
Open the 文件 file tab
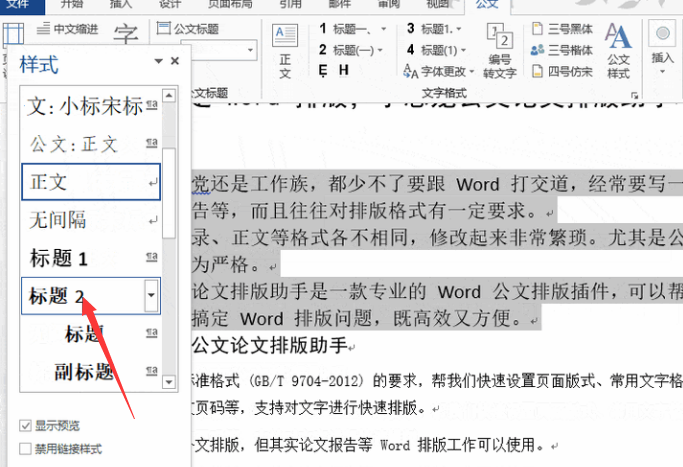[17, 5]
